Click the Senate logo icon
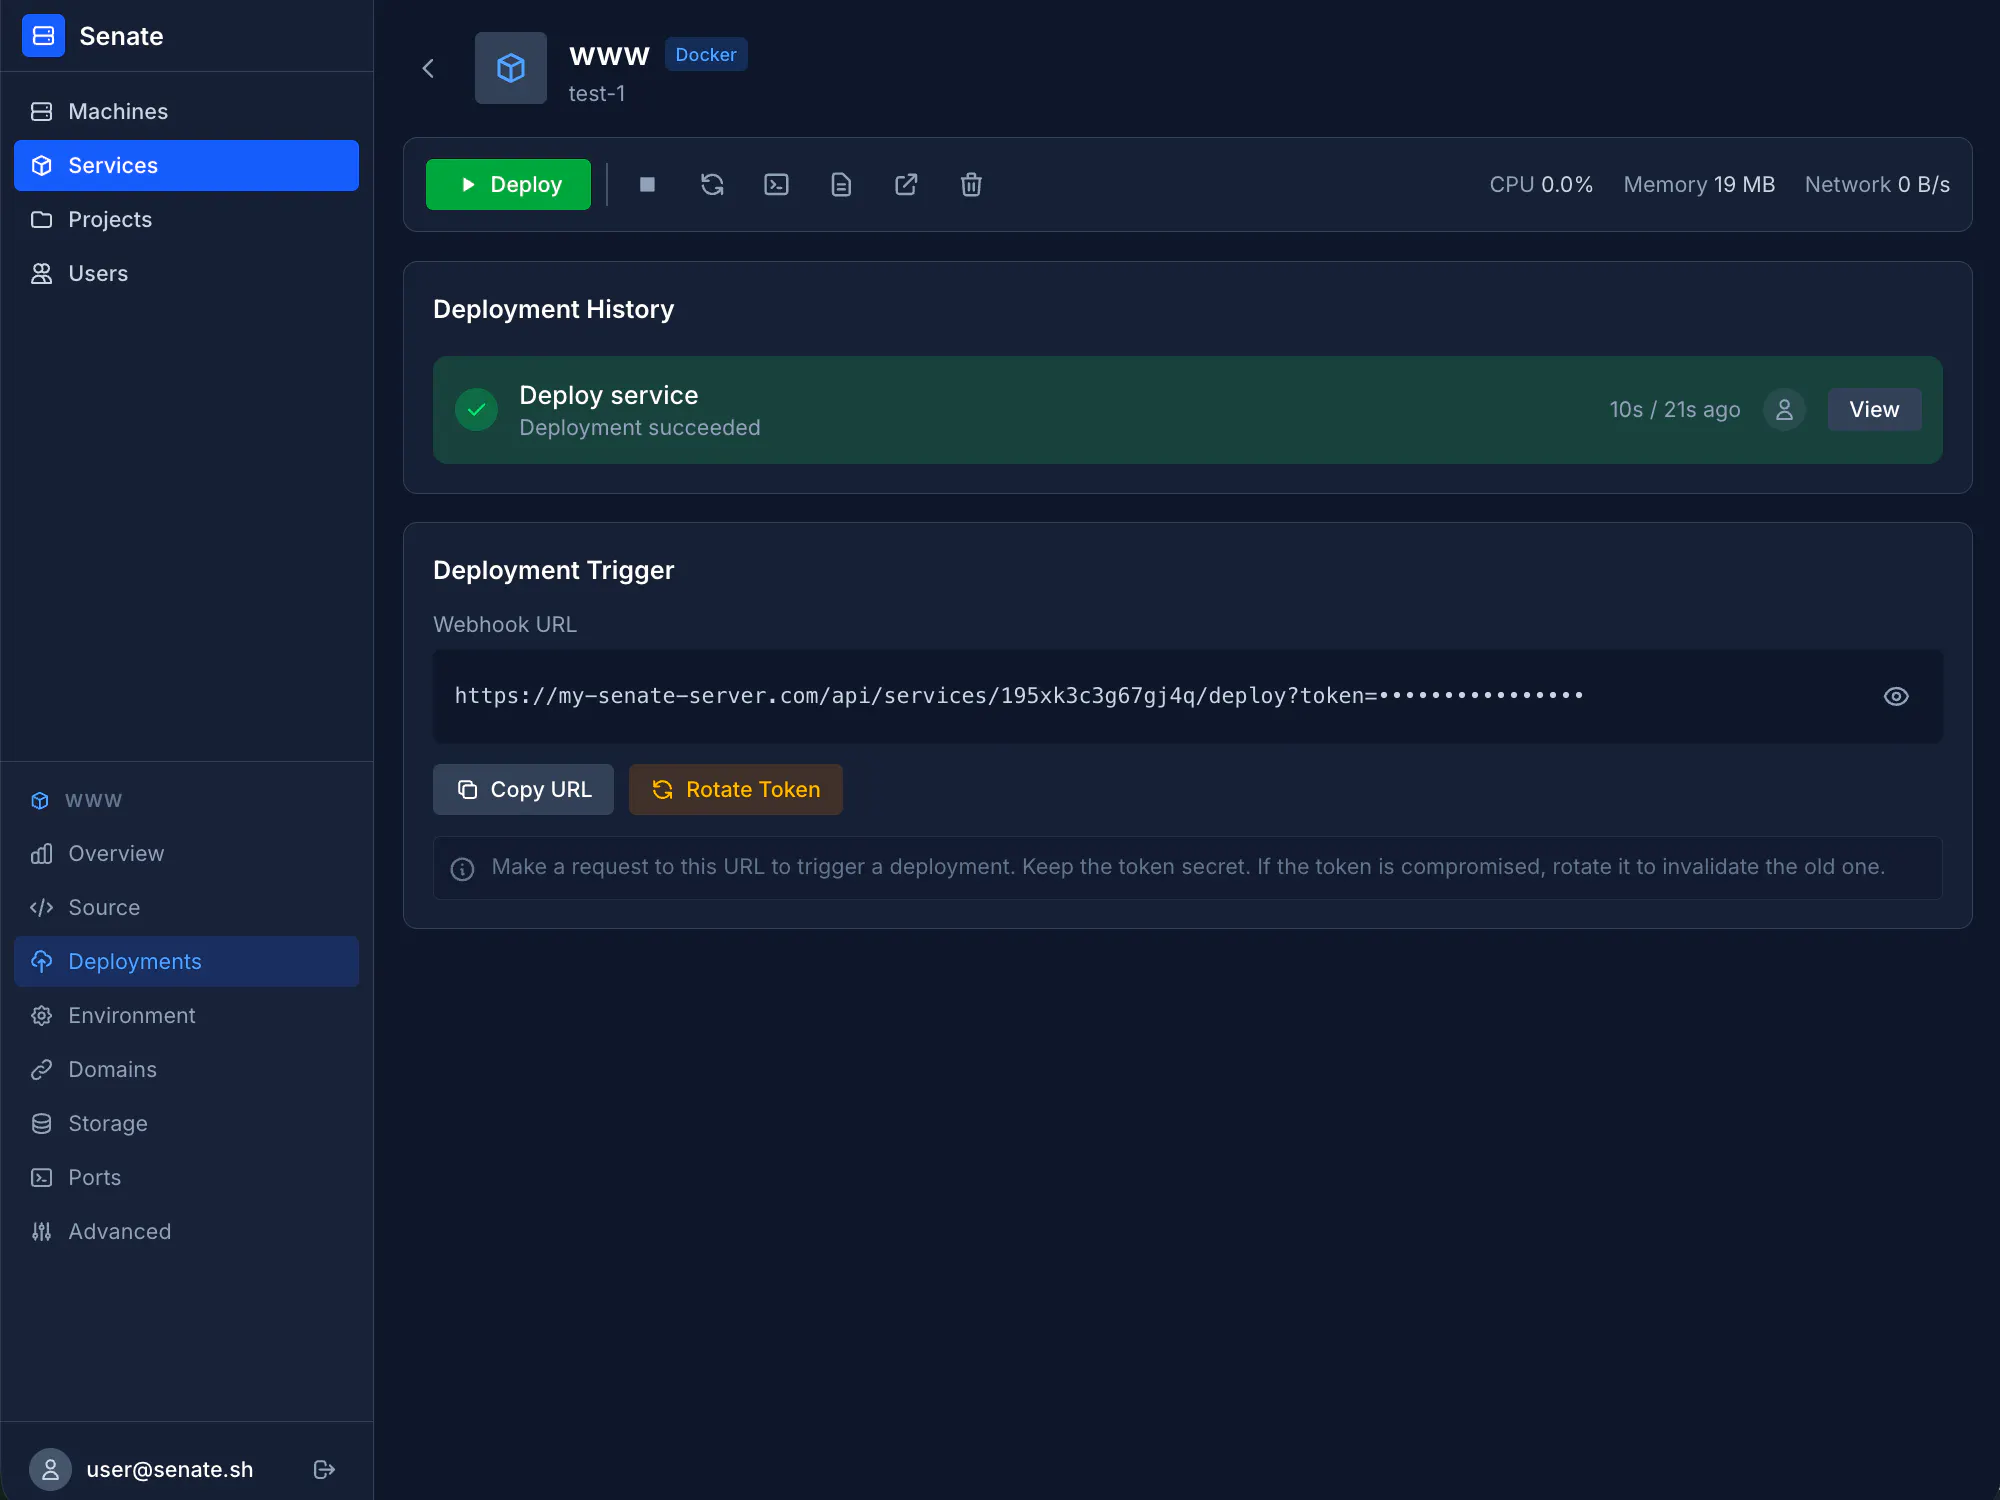This screenshot has width=2000, height=1500. pyautogui.click(x=43, y=36)
